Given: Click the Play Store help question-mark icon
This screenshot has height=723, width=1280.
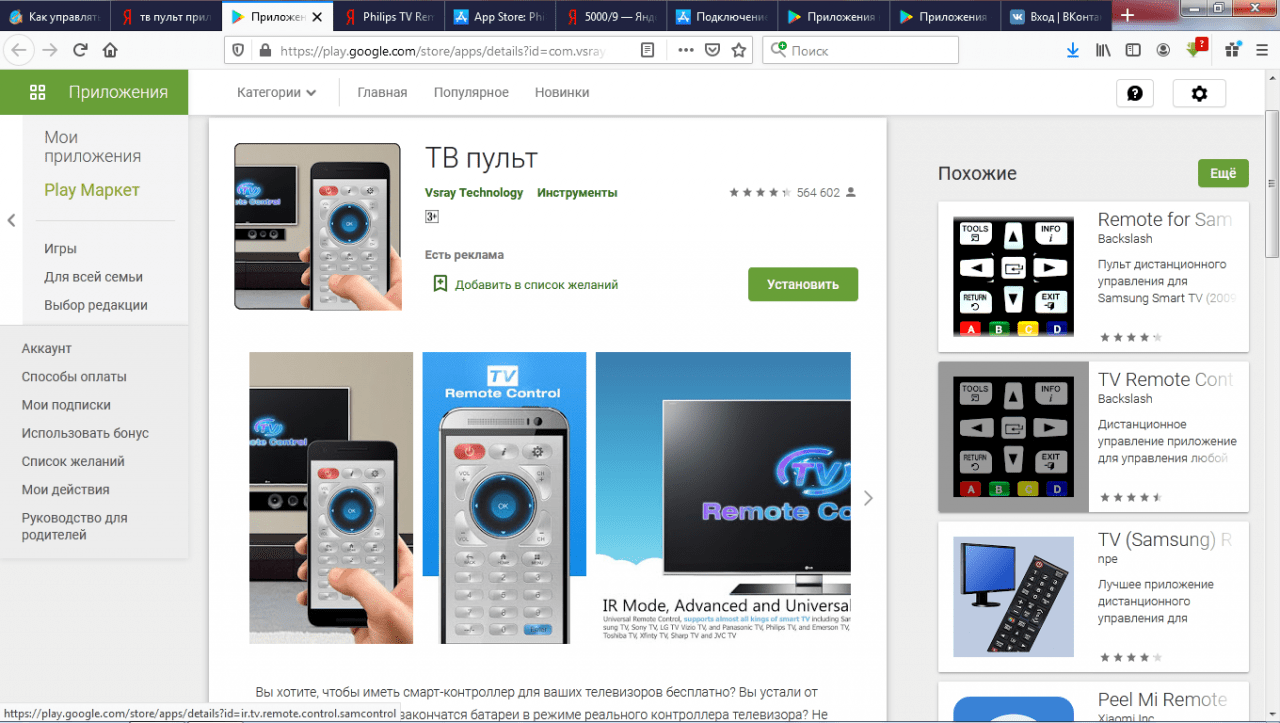Looking at the screenshot, I should point(1134,93).
